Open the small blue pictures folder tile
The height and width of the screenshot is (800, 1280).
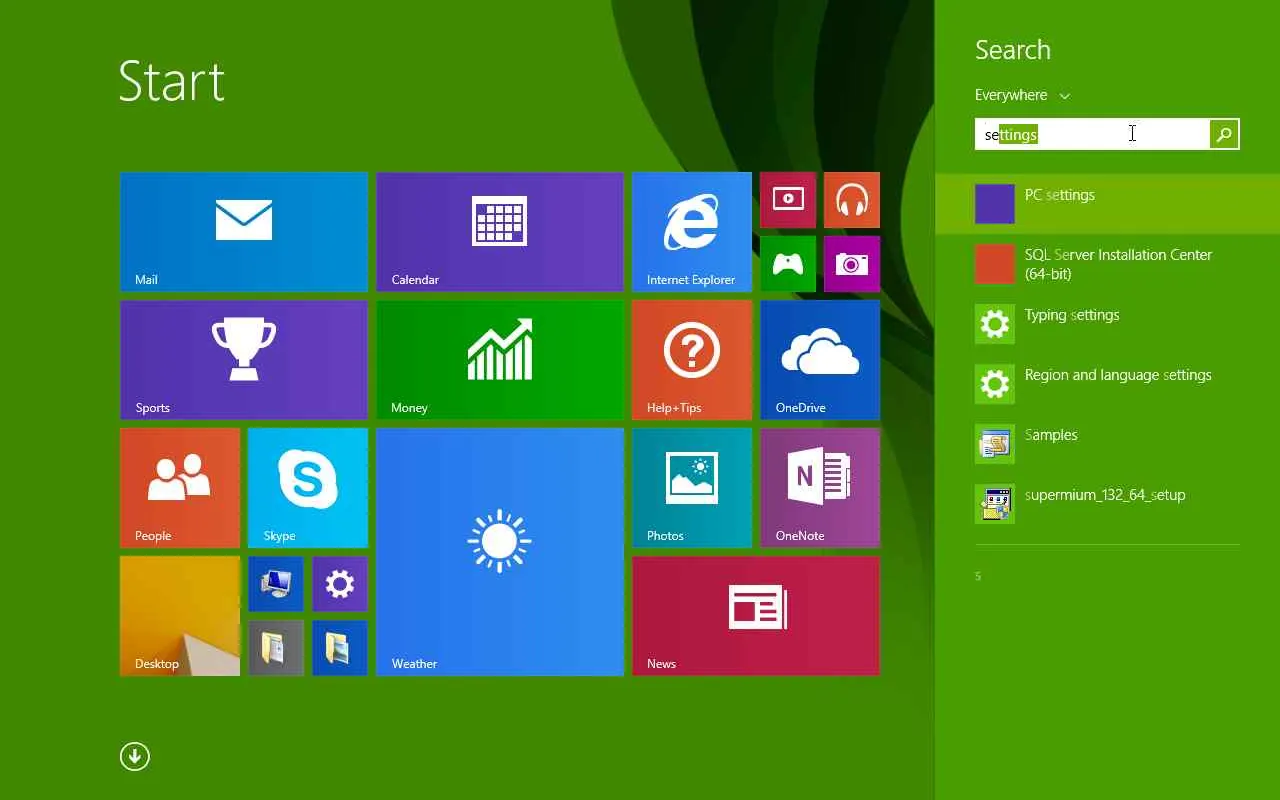(340, 648)
